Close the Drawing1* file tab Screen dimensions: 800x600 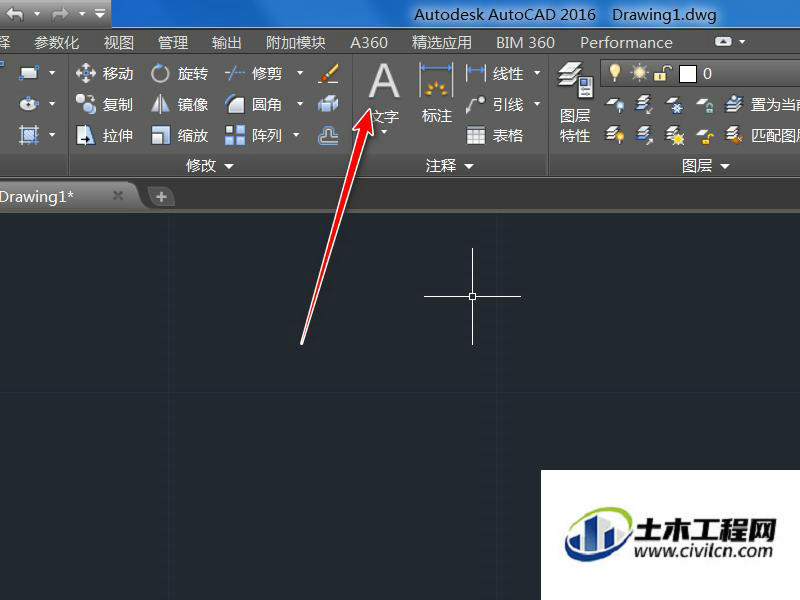coord(118,195)
